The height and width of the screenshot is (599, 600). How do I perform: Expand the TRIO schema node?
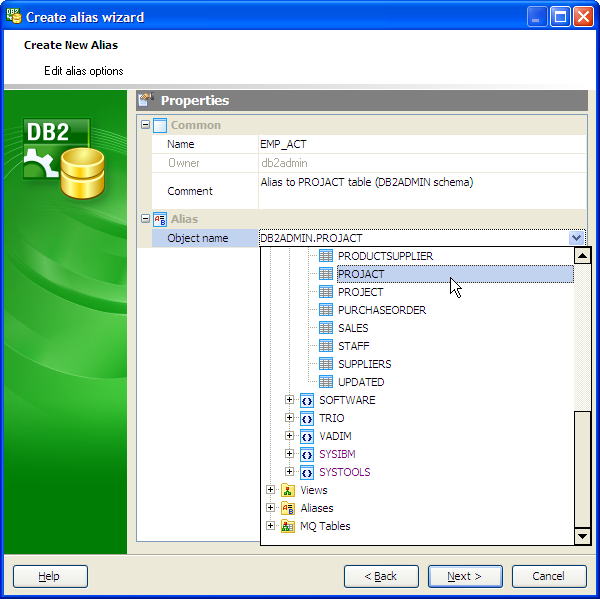click(x=290, y=418)
